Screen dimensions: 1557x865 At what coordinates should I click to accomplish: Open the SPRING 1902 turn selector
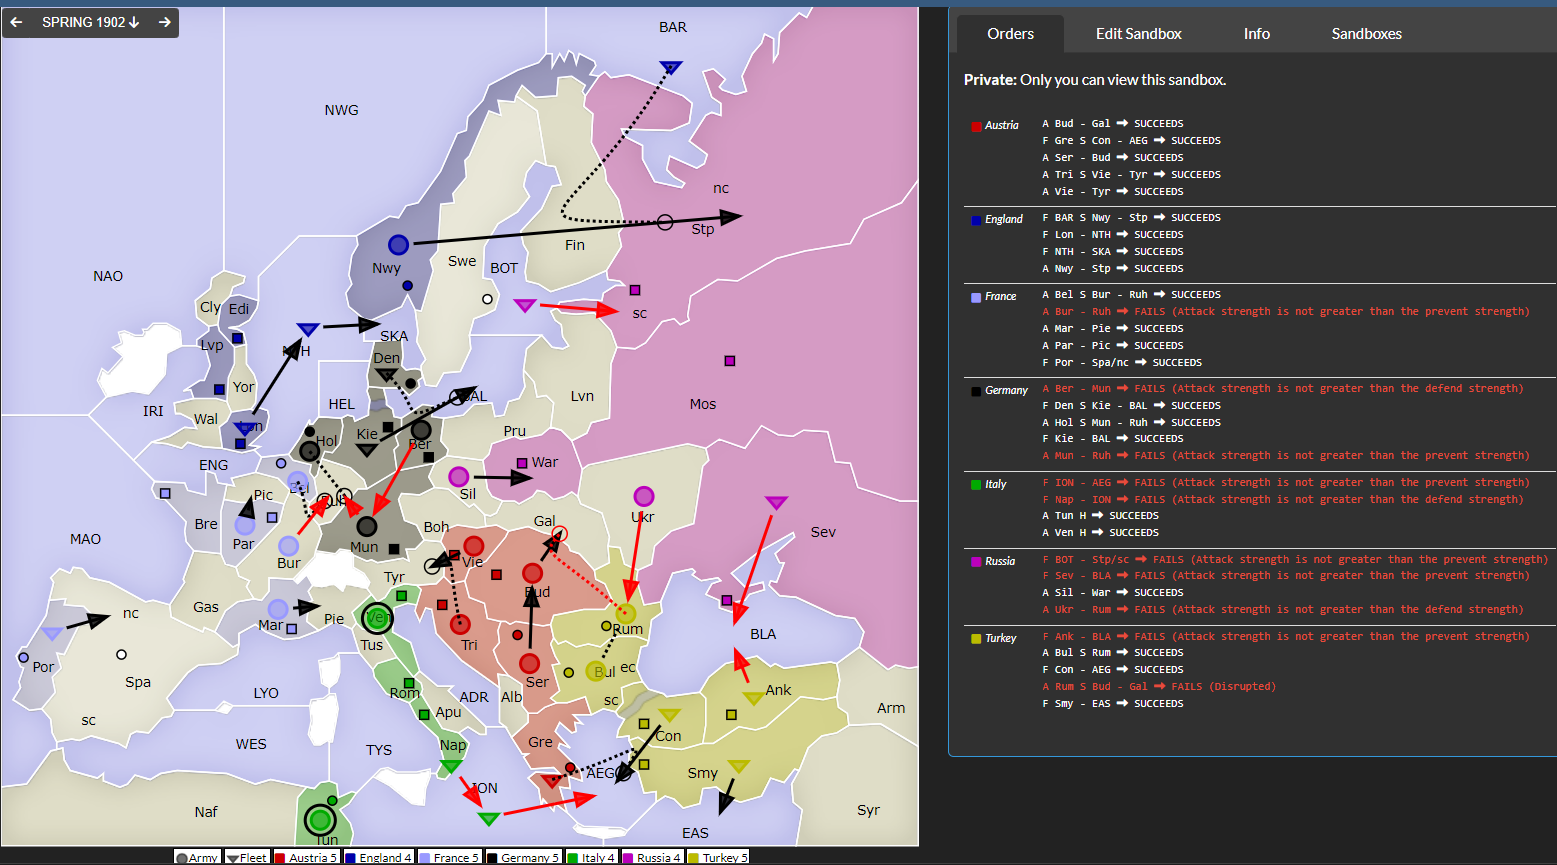click(90, 22)
